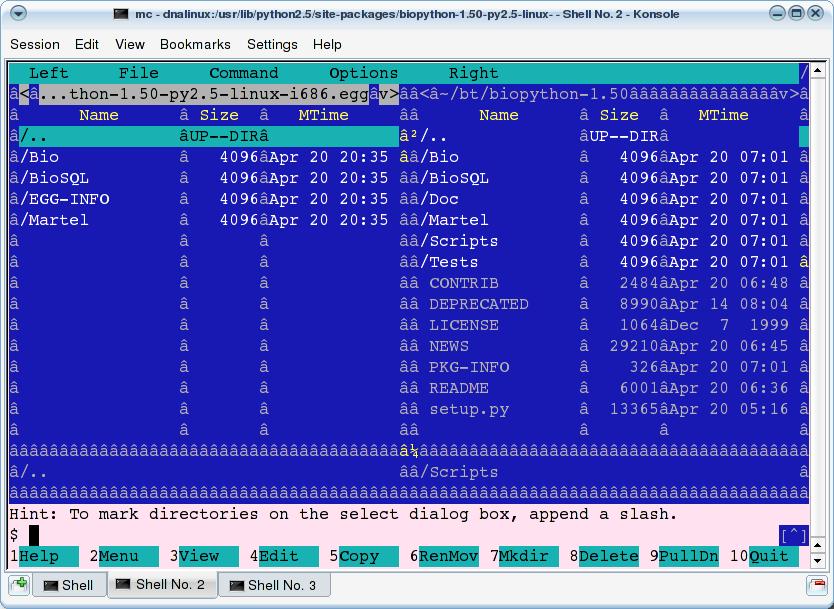
Task: Select /BioSQL in the right panel
Action: point(604,178)
